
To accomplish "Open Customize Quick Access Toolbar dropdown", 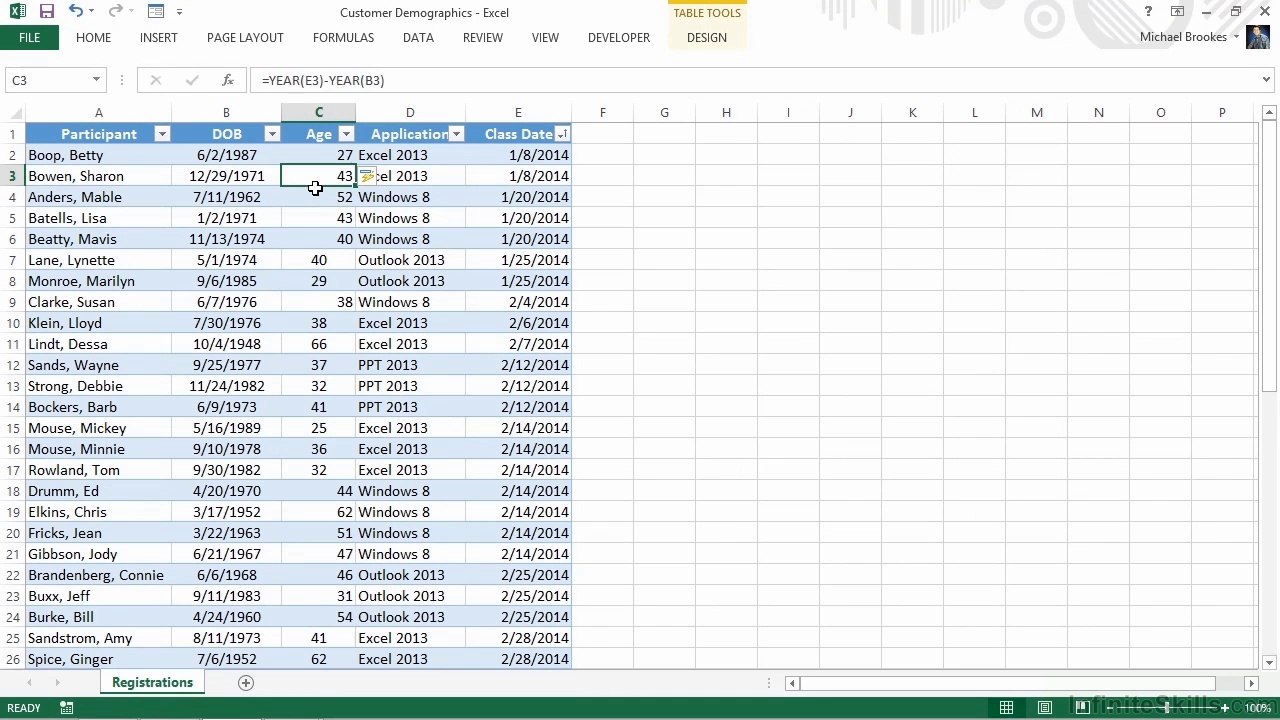I will (x=180, y=12).
